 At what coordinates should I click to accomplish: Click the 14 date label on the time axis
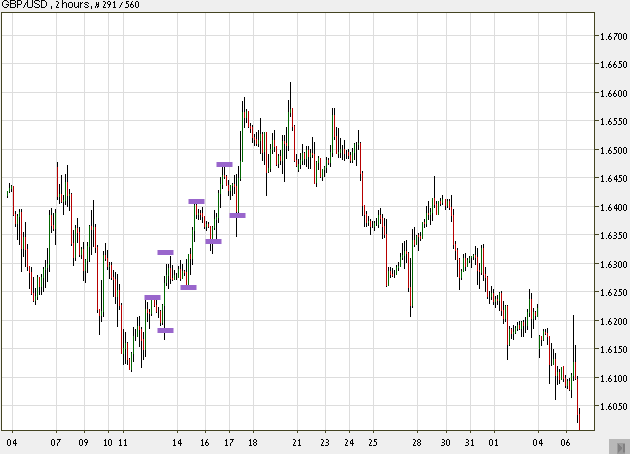pos(177,443)
